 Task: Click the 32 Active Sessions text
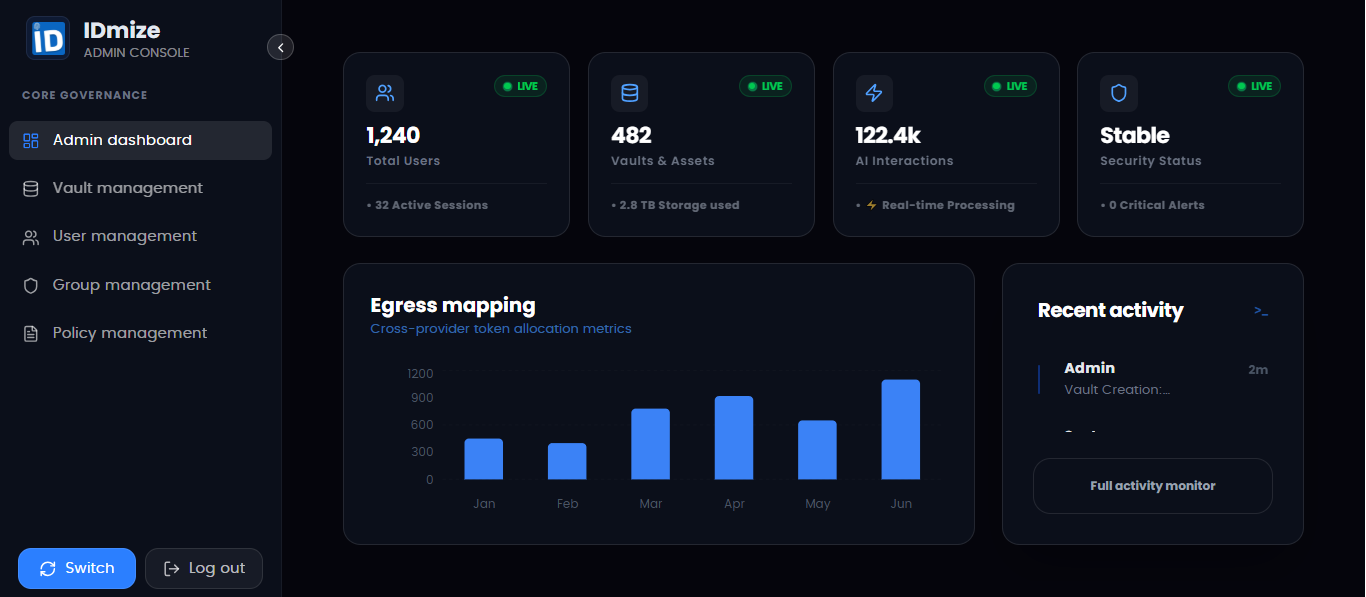(x=431, y=205)
